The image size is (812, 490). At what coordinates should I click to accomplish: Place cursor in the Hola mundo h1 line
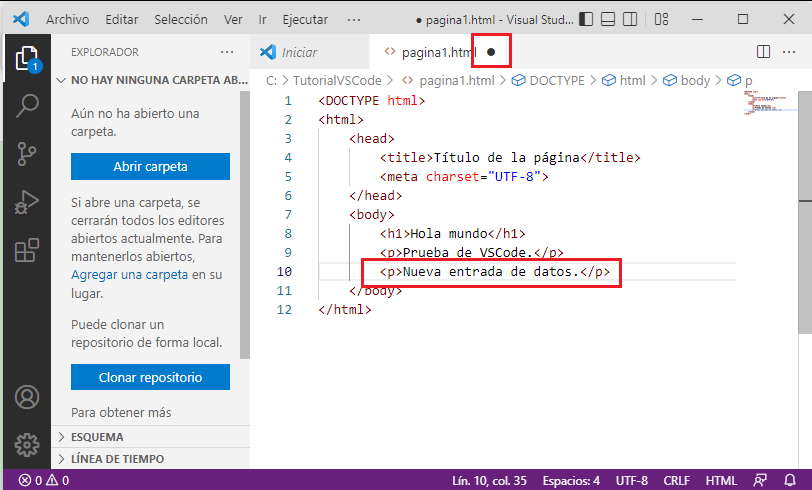coord(452,234)
